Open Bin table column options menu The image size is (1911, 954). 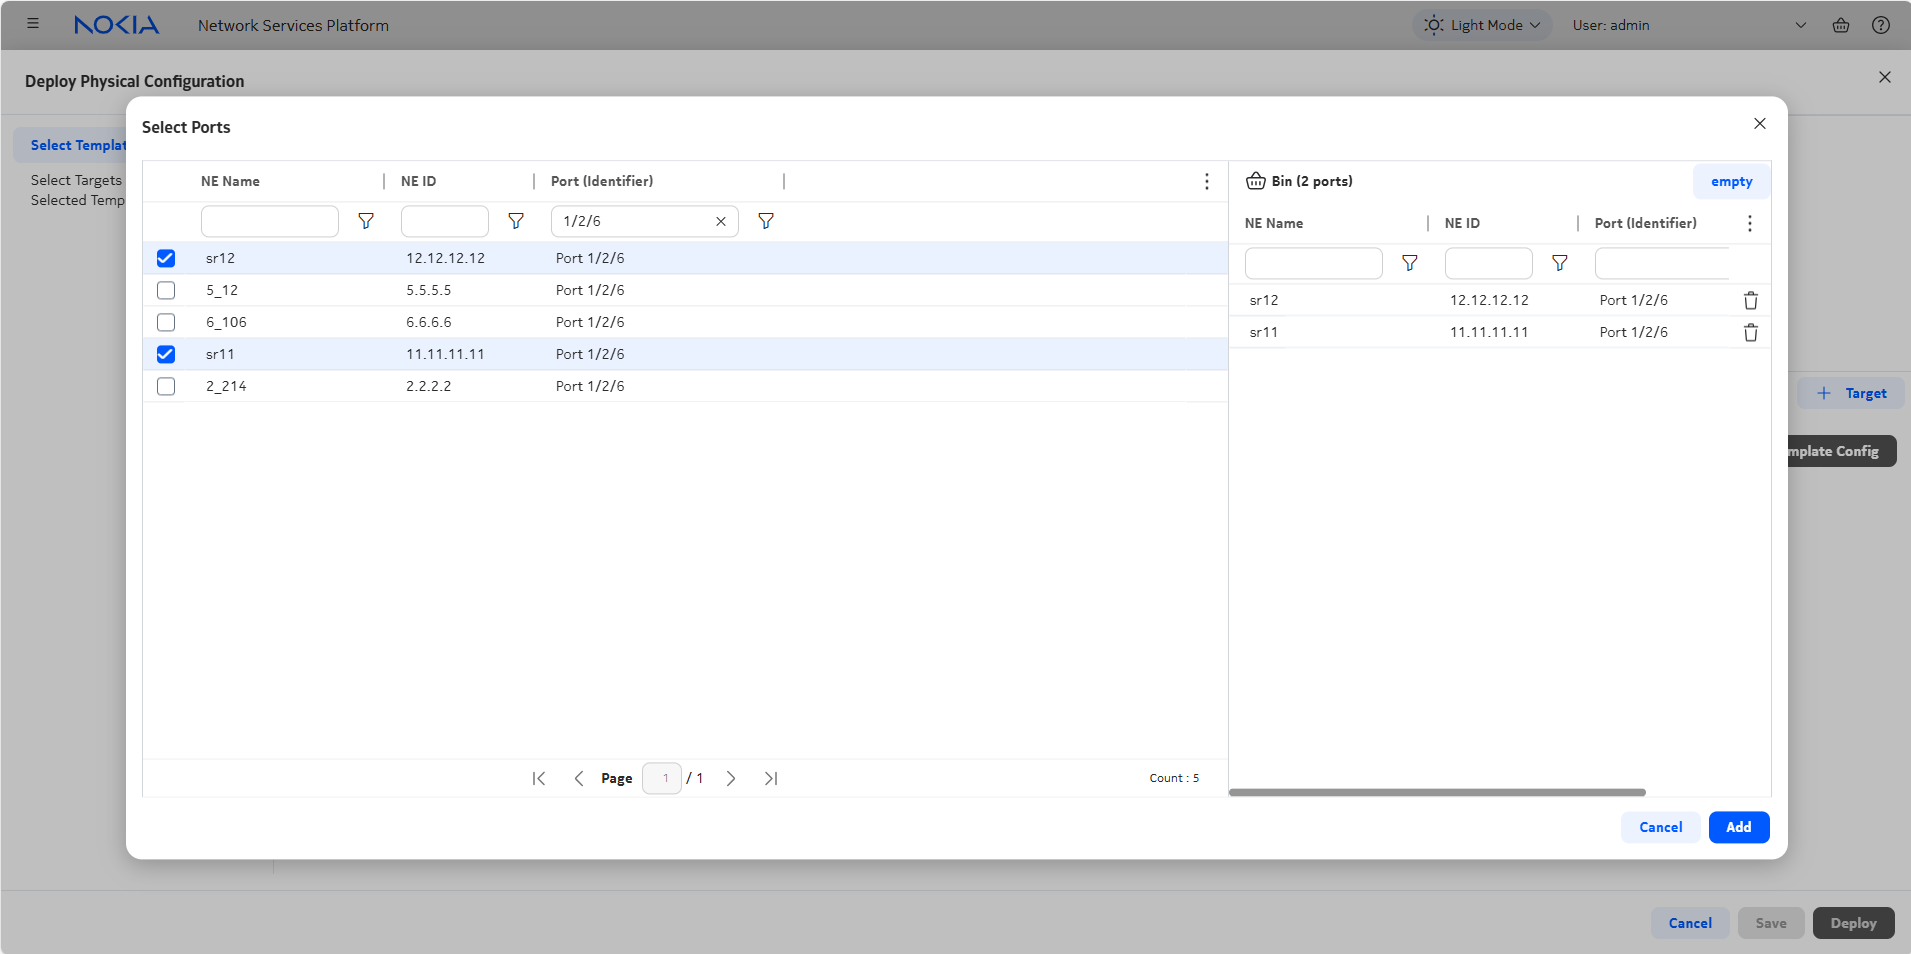pos(1749,223)
